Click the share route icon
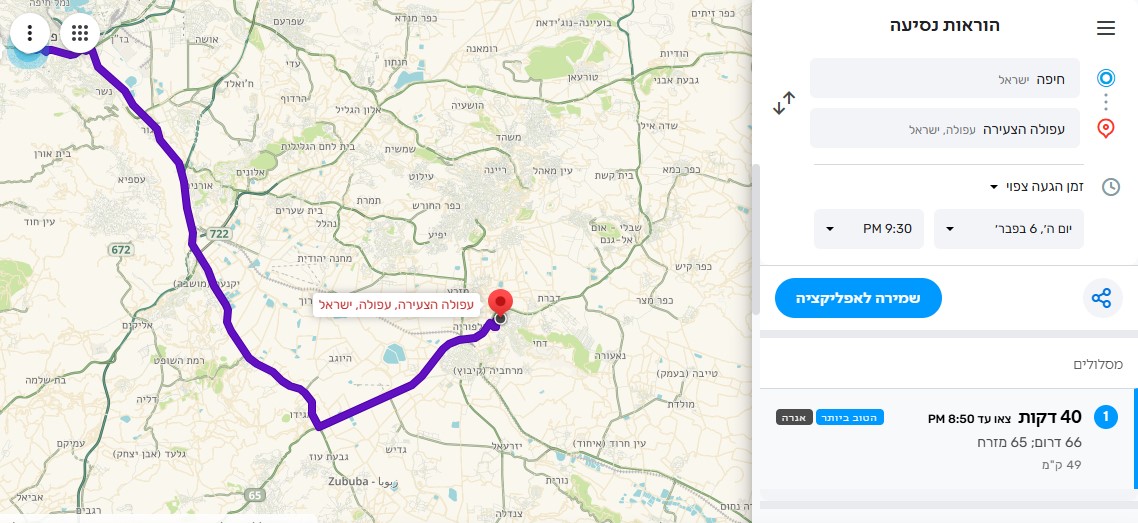Image resolution: width=1138 pixels, height=523 pixels. click(x=1101, y=298)
